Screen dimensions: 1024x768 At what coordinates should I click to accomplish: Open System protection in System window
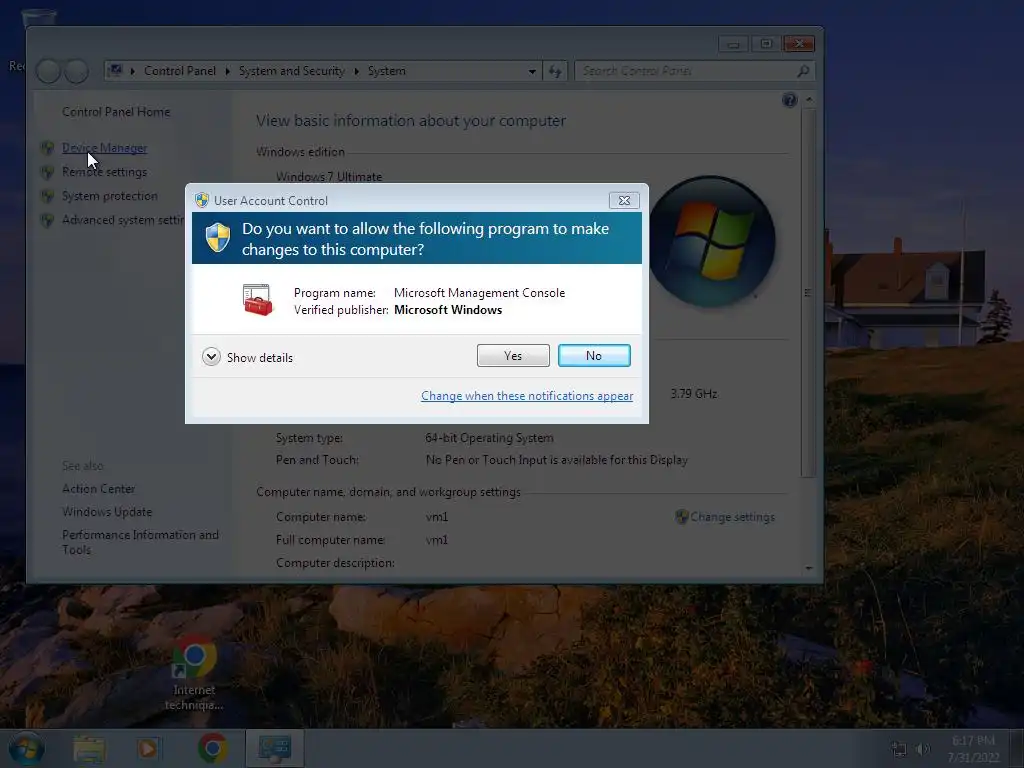pyautogui.click(x=110, y=196)
